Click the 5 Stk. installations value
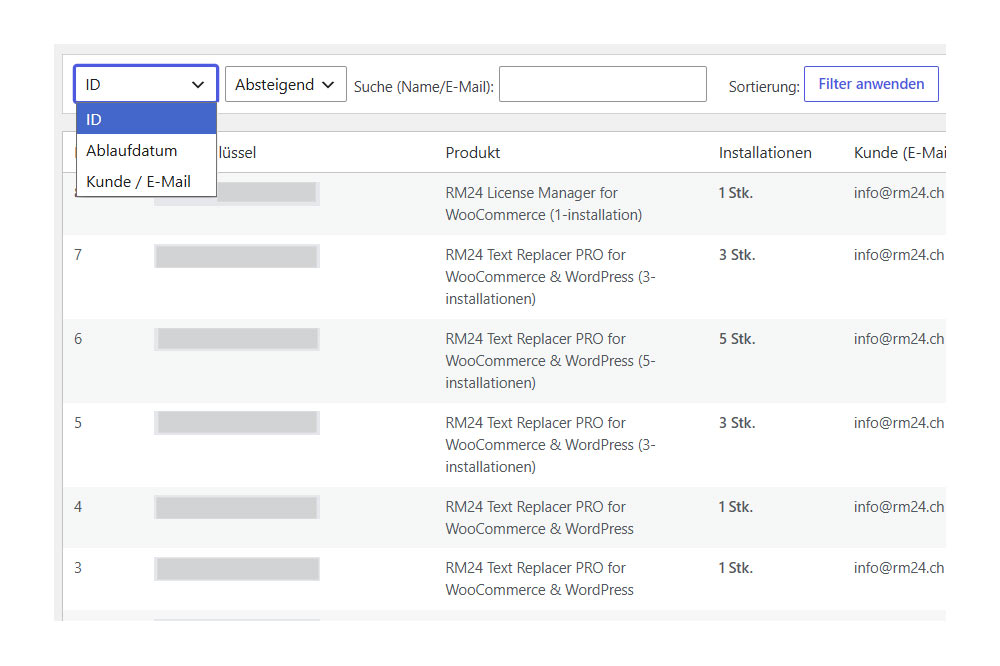The image size is (1000, 666). click(x=737, y=339)
